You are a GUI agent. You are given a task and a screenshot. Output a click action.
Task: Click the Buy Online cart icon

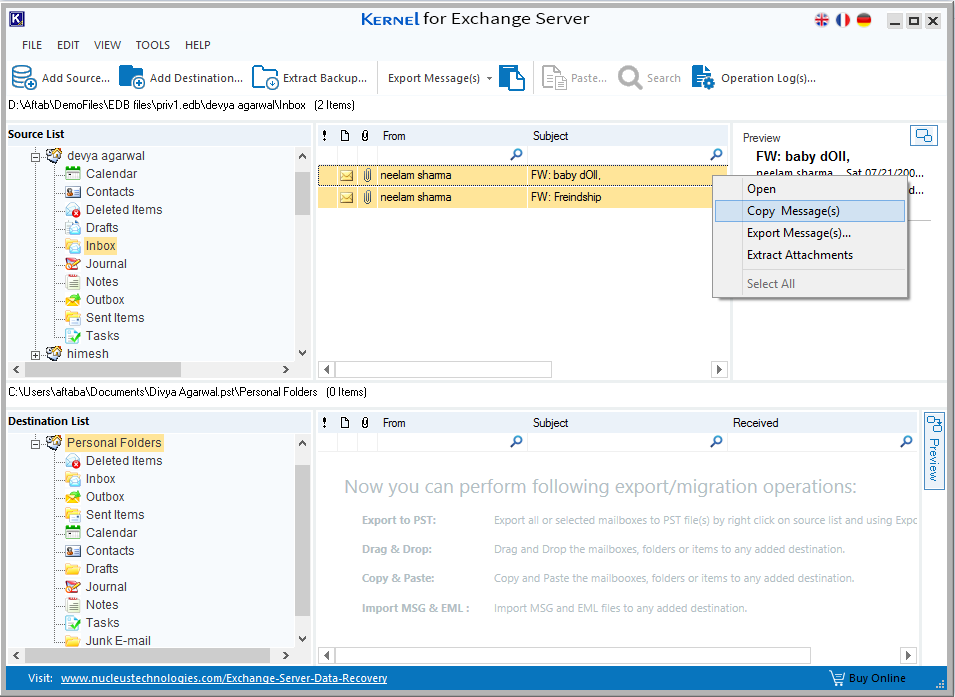[837, 678]
